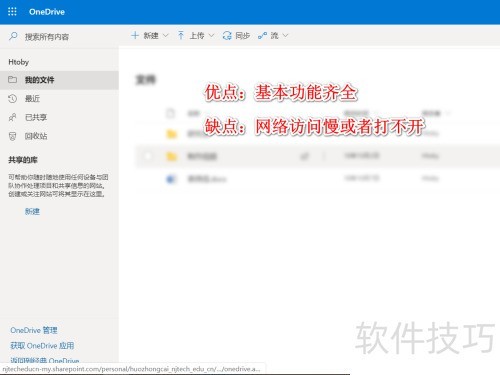This screenshot has width=500, height=375.
Task: Click the 回收站 recycle bin icon
Action: click(12, 136)
